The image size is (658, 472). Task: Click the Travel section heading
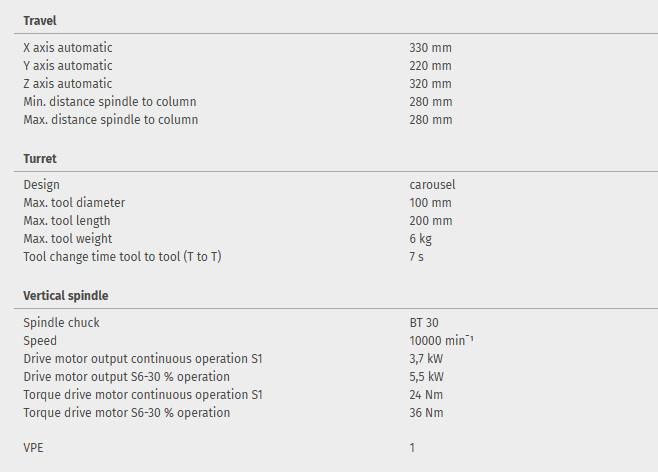coord(40,20)
